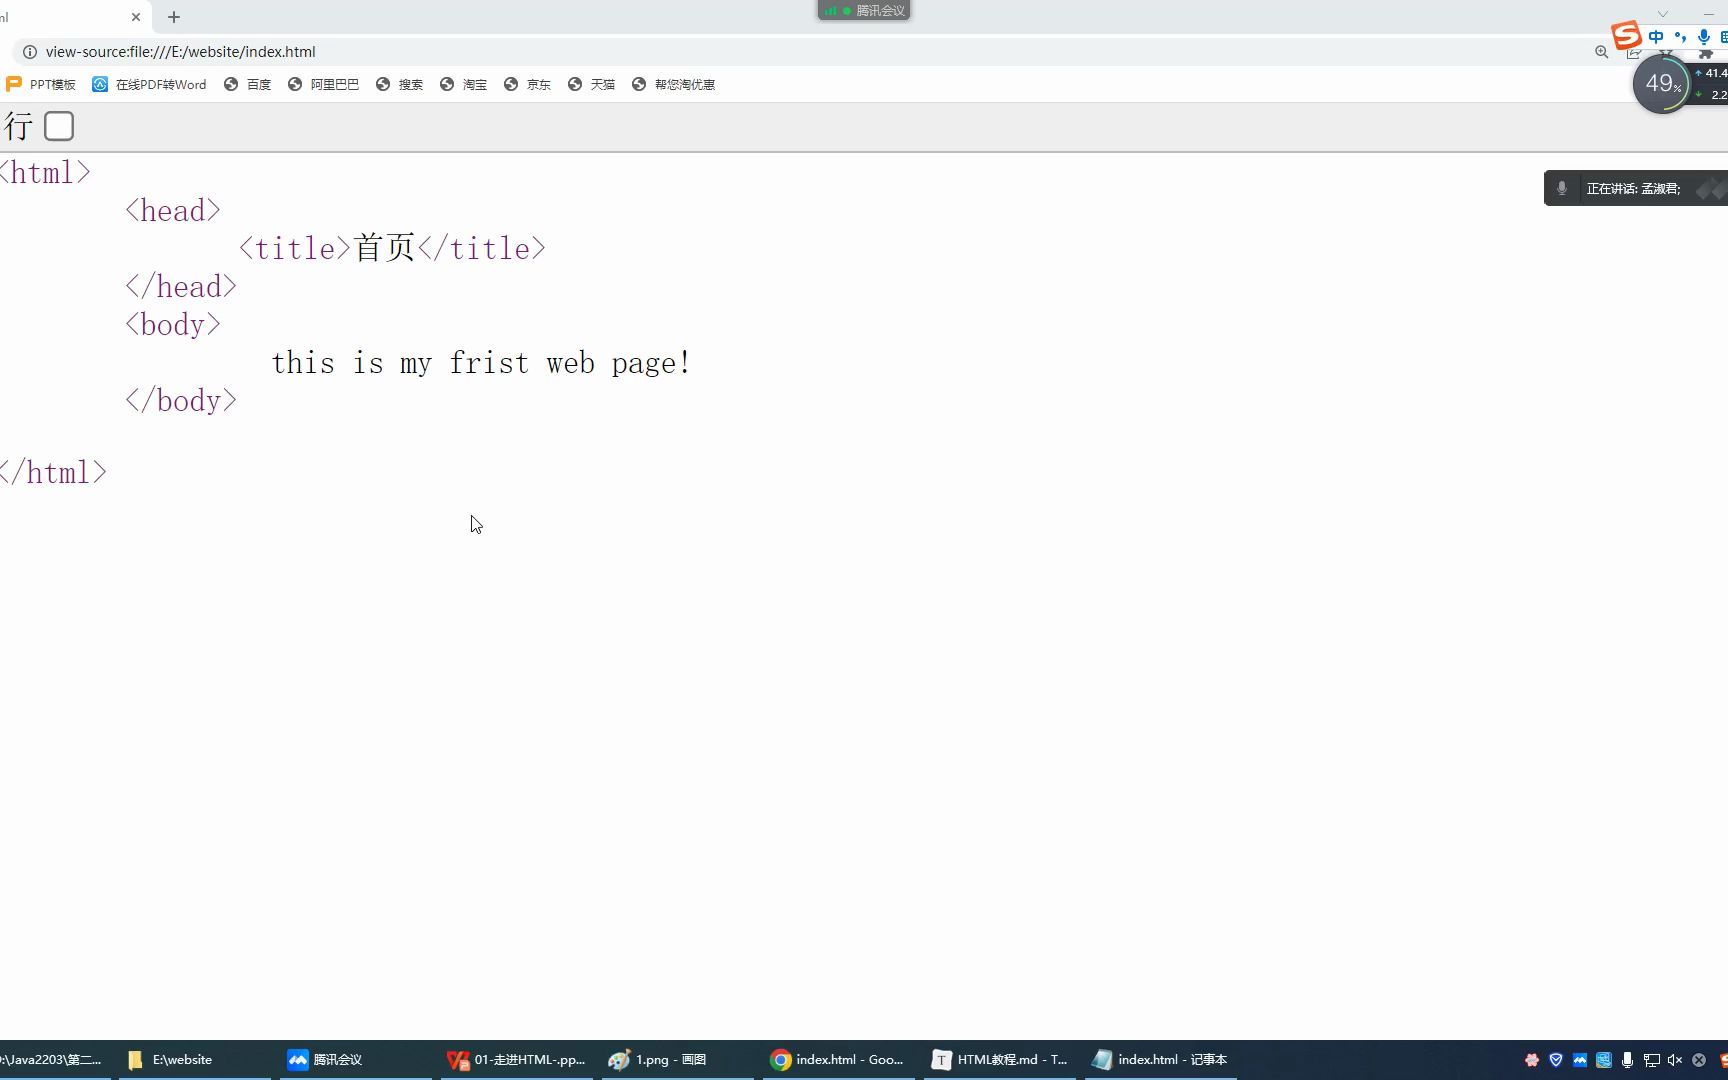
Task: Click the view-source address bar
Action: pos(800,52)
